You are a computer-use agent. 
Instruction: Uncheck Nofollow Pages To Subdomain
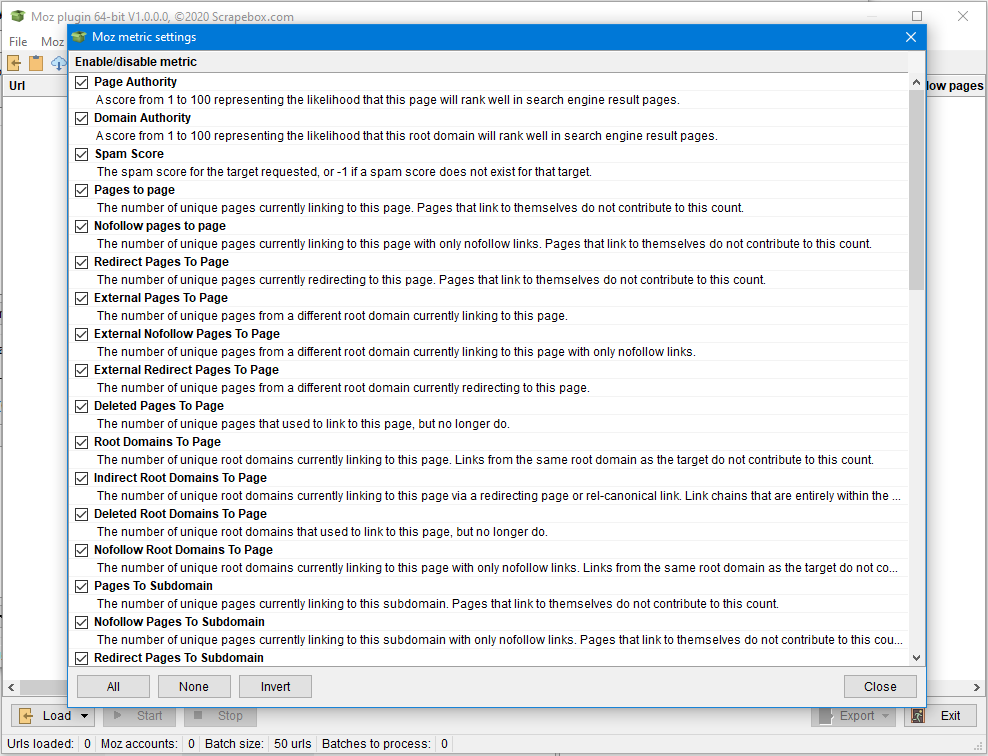pos(81,622)
